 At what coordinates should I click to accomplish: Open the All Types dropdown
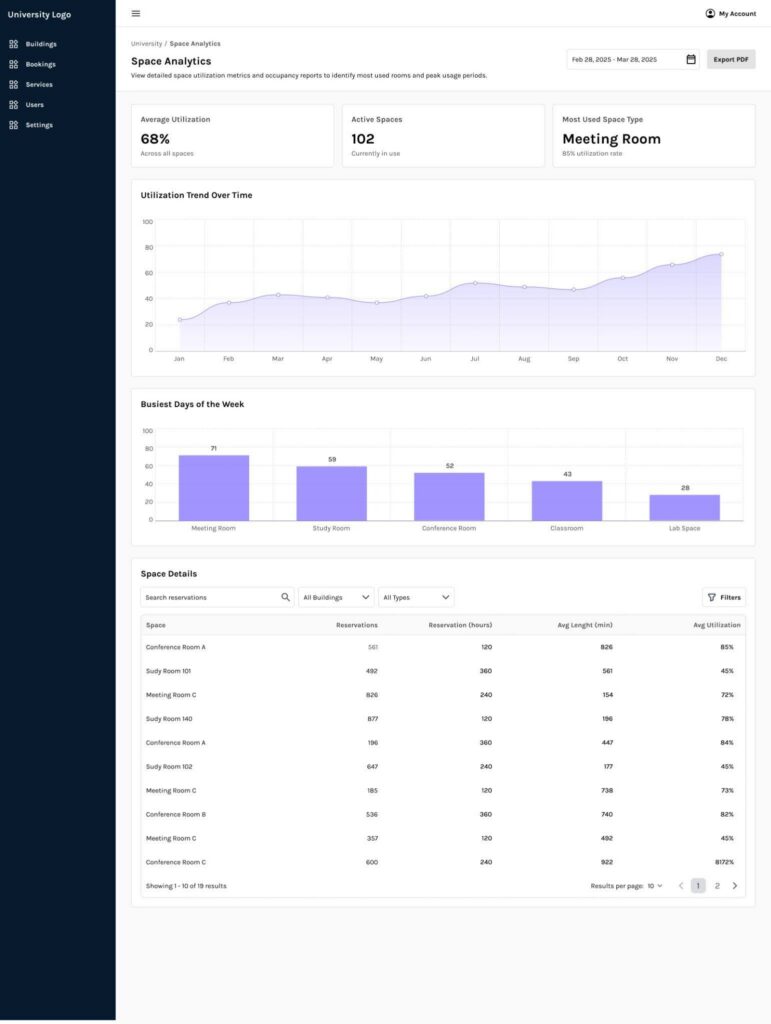(x=416, y=597)
